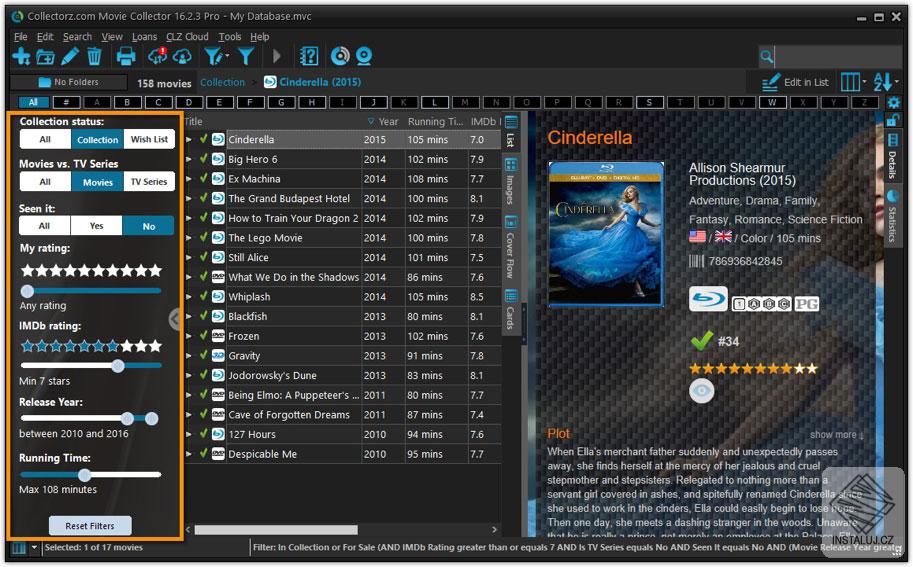This screenshot has height=567, width=913.
Task: Click the layout icon in the status bar
Action: 19,548
